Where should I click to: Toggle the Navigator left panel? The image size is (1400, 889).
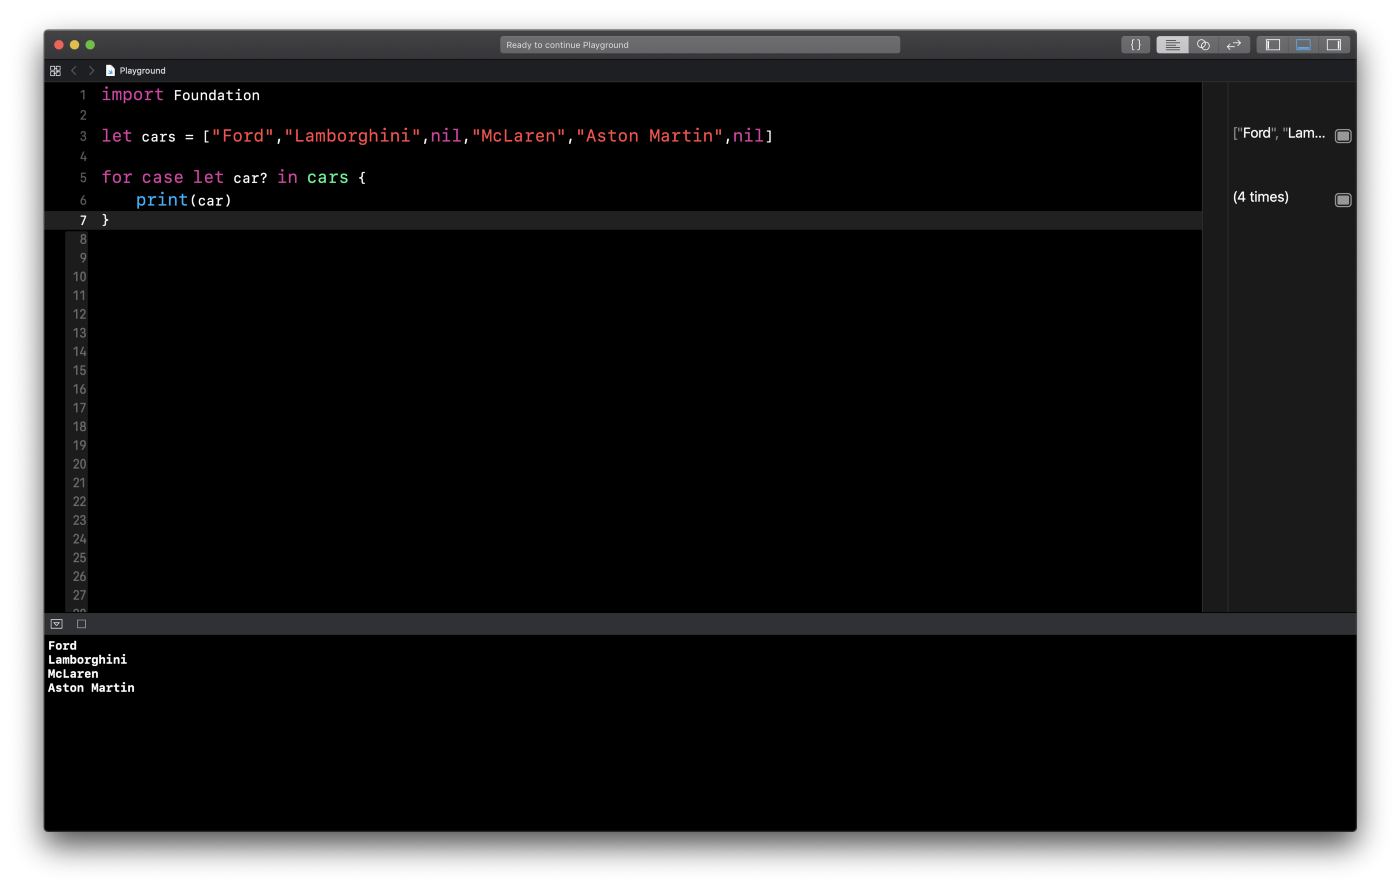pos(1273,45)
